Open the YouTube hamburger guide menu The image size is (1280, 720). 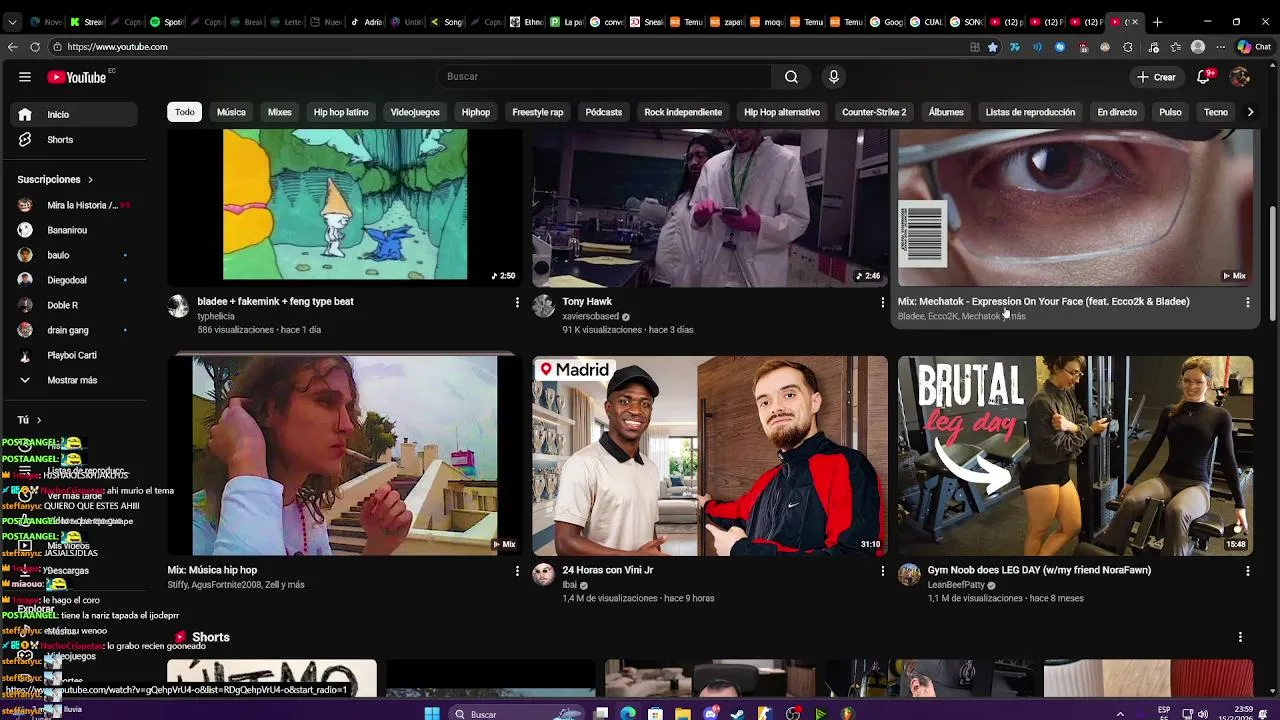[25, 77]
